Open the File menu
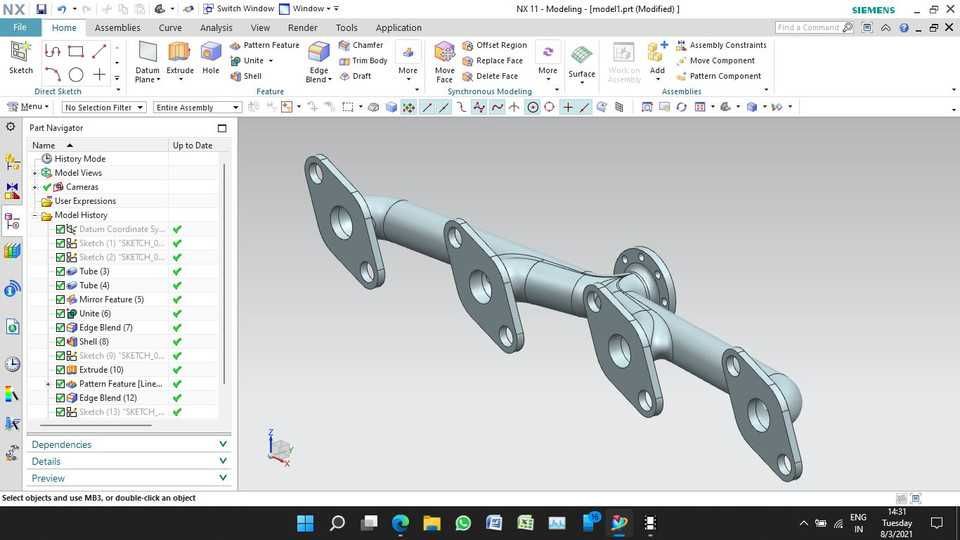This screenshot has width=960, height=540. [20, 28]
